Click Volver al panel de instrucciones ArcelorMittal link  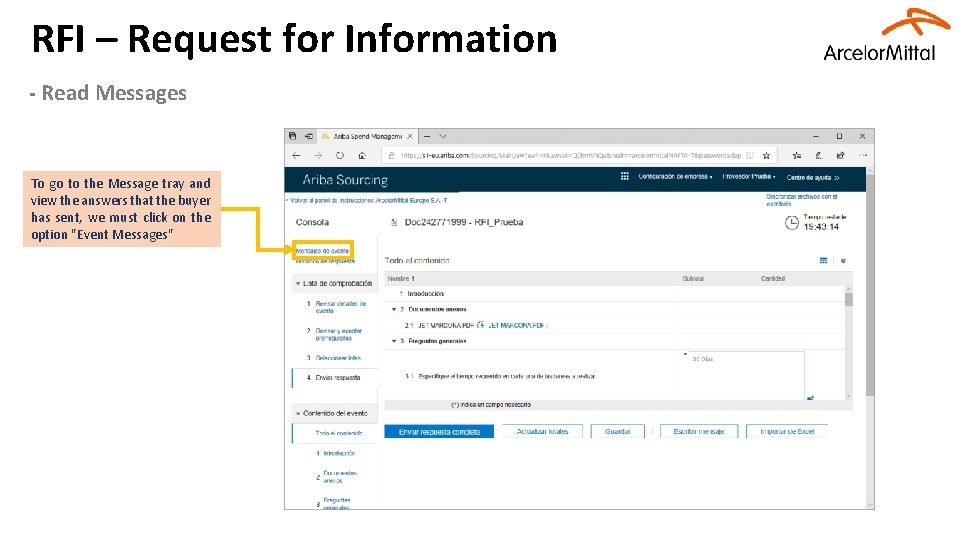(368, 200)
